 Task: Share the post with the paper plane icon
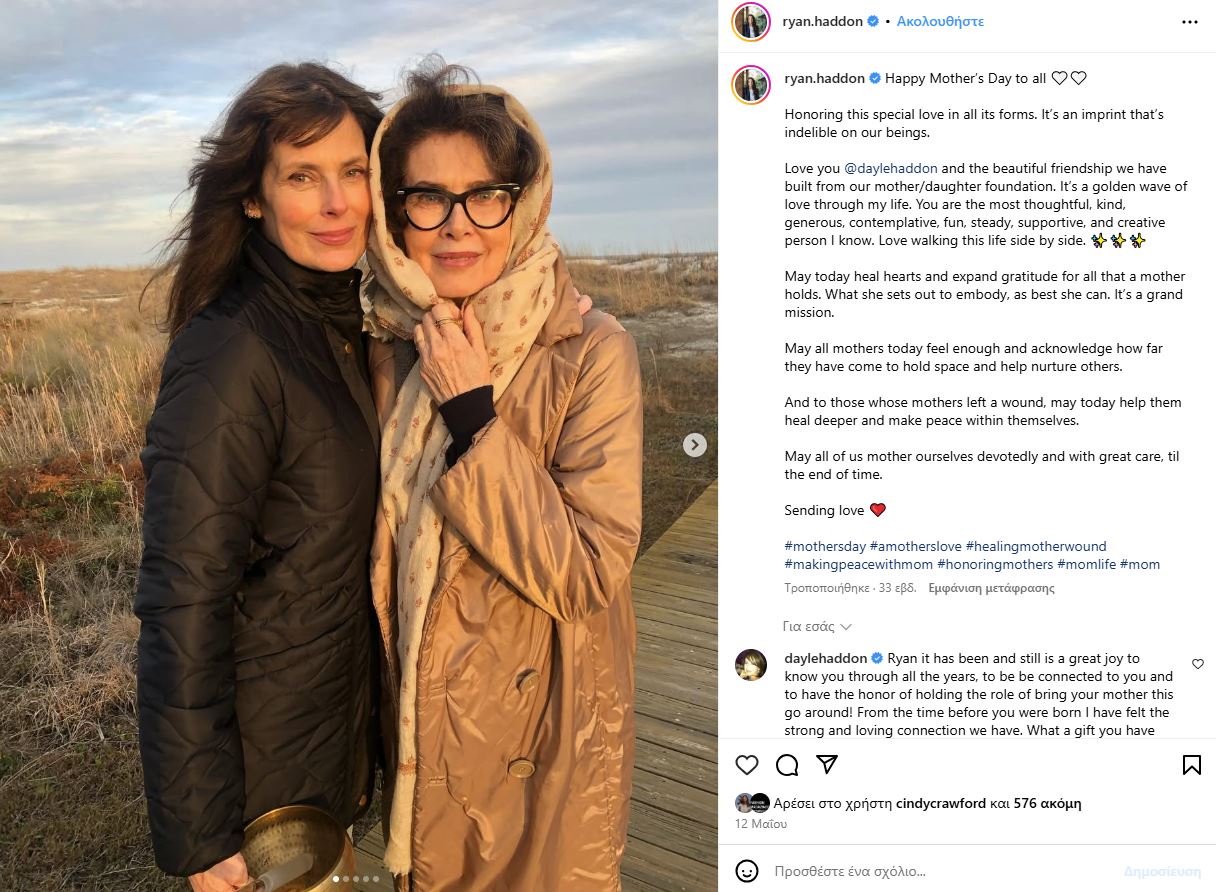pos(827,765)
